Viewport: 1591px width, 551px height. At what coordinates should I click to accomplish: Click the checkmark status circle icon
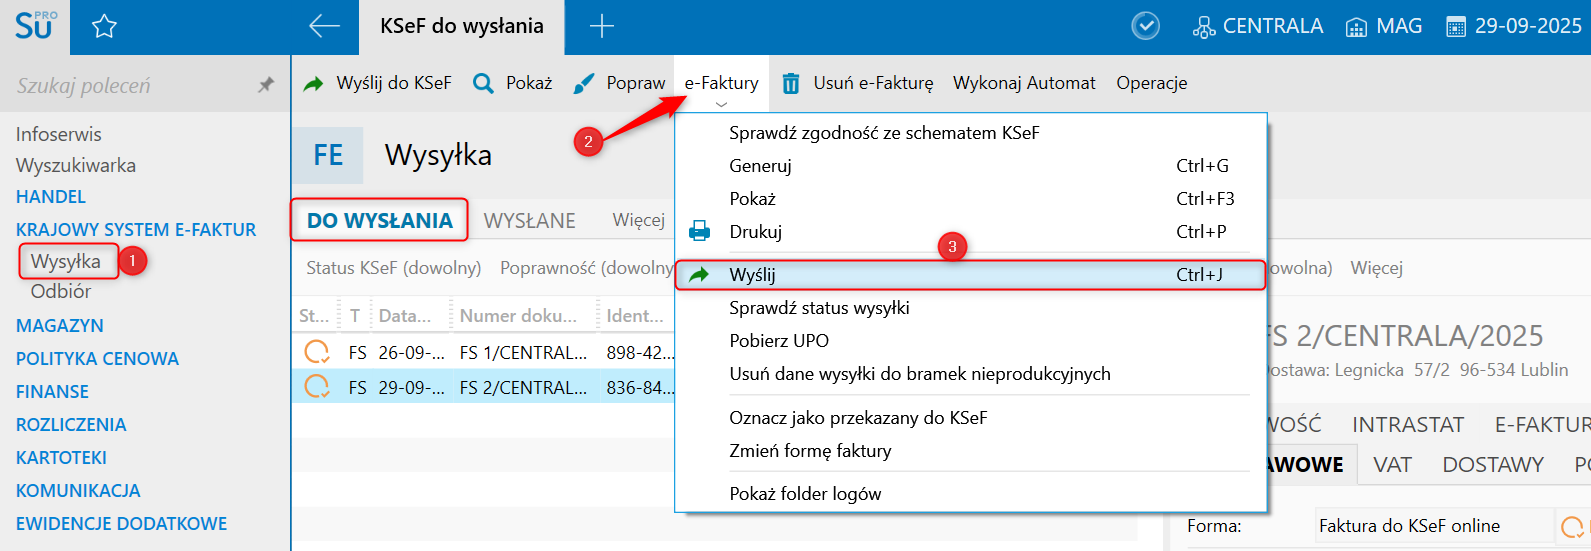click(1145, 27)
